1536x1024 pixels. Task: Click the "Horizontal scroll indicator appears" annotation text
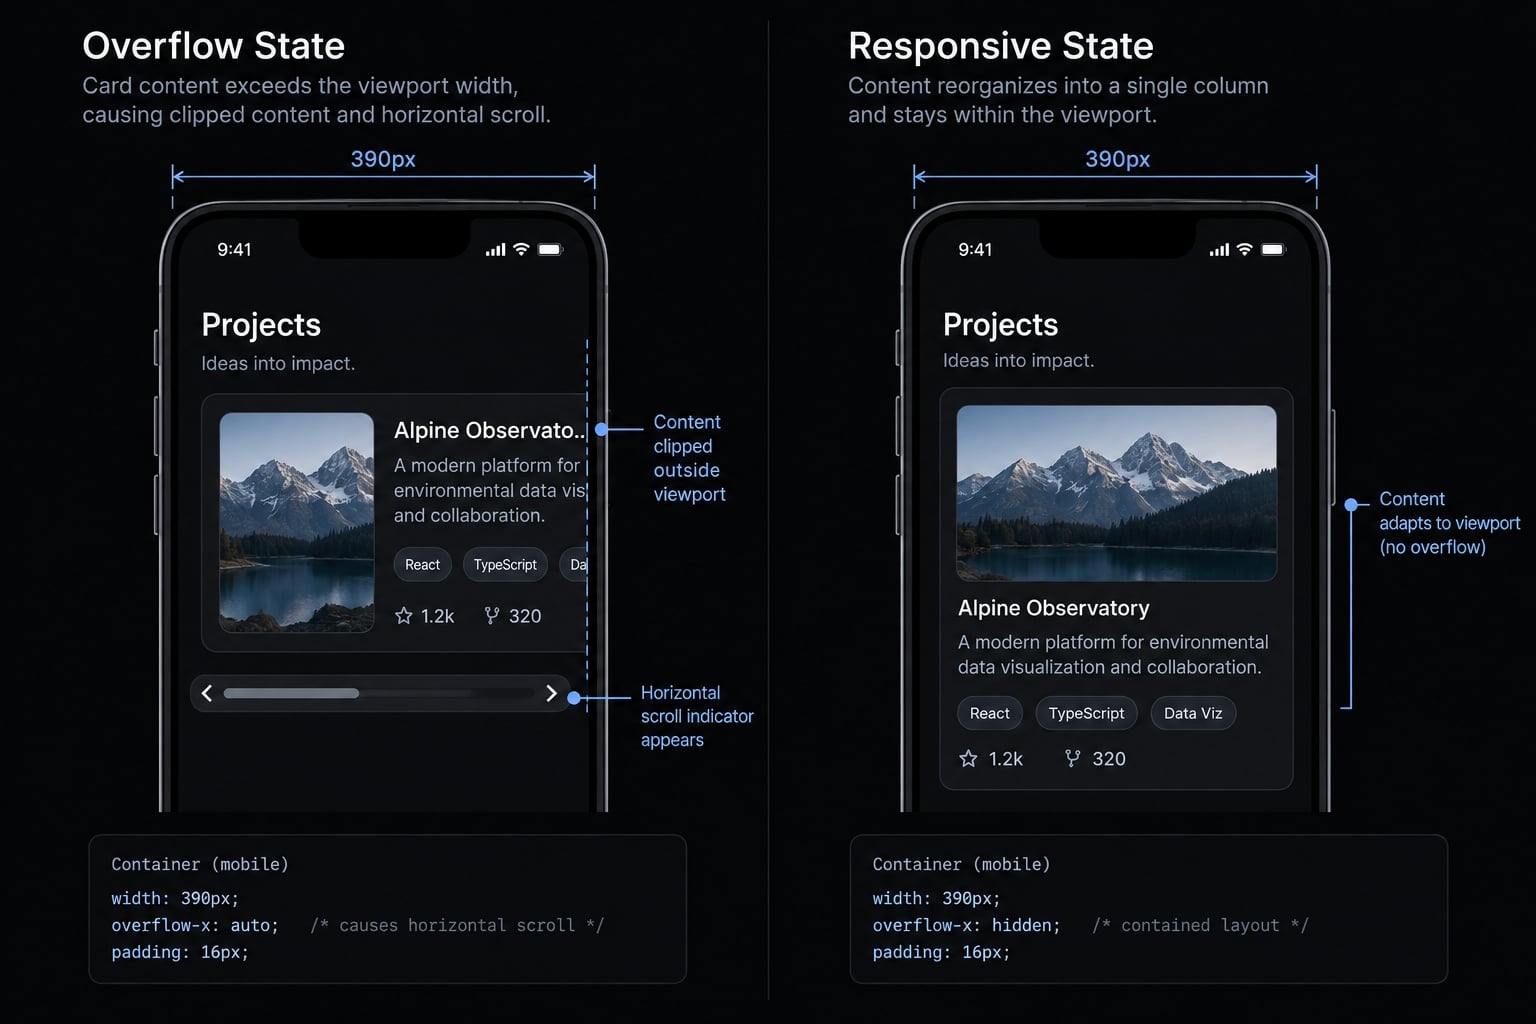tap(697, 716)
